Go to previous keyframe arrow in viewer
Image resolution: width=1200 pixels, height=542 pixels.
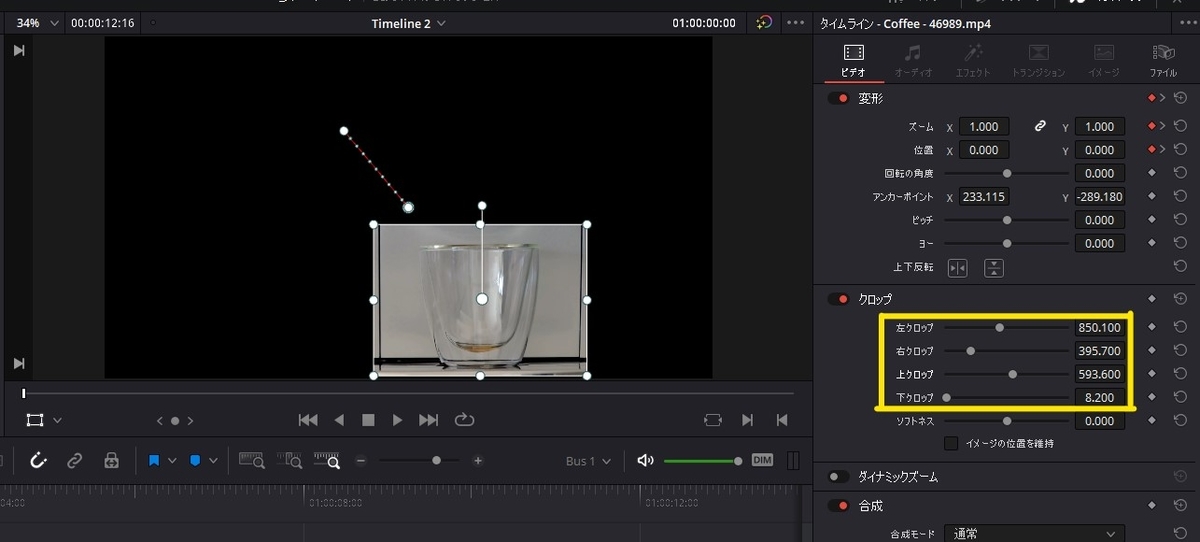pos(159,421)
